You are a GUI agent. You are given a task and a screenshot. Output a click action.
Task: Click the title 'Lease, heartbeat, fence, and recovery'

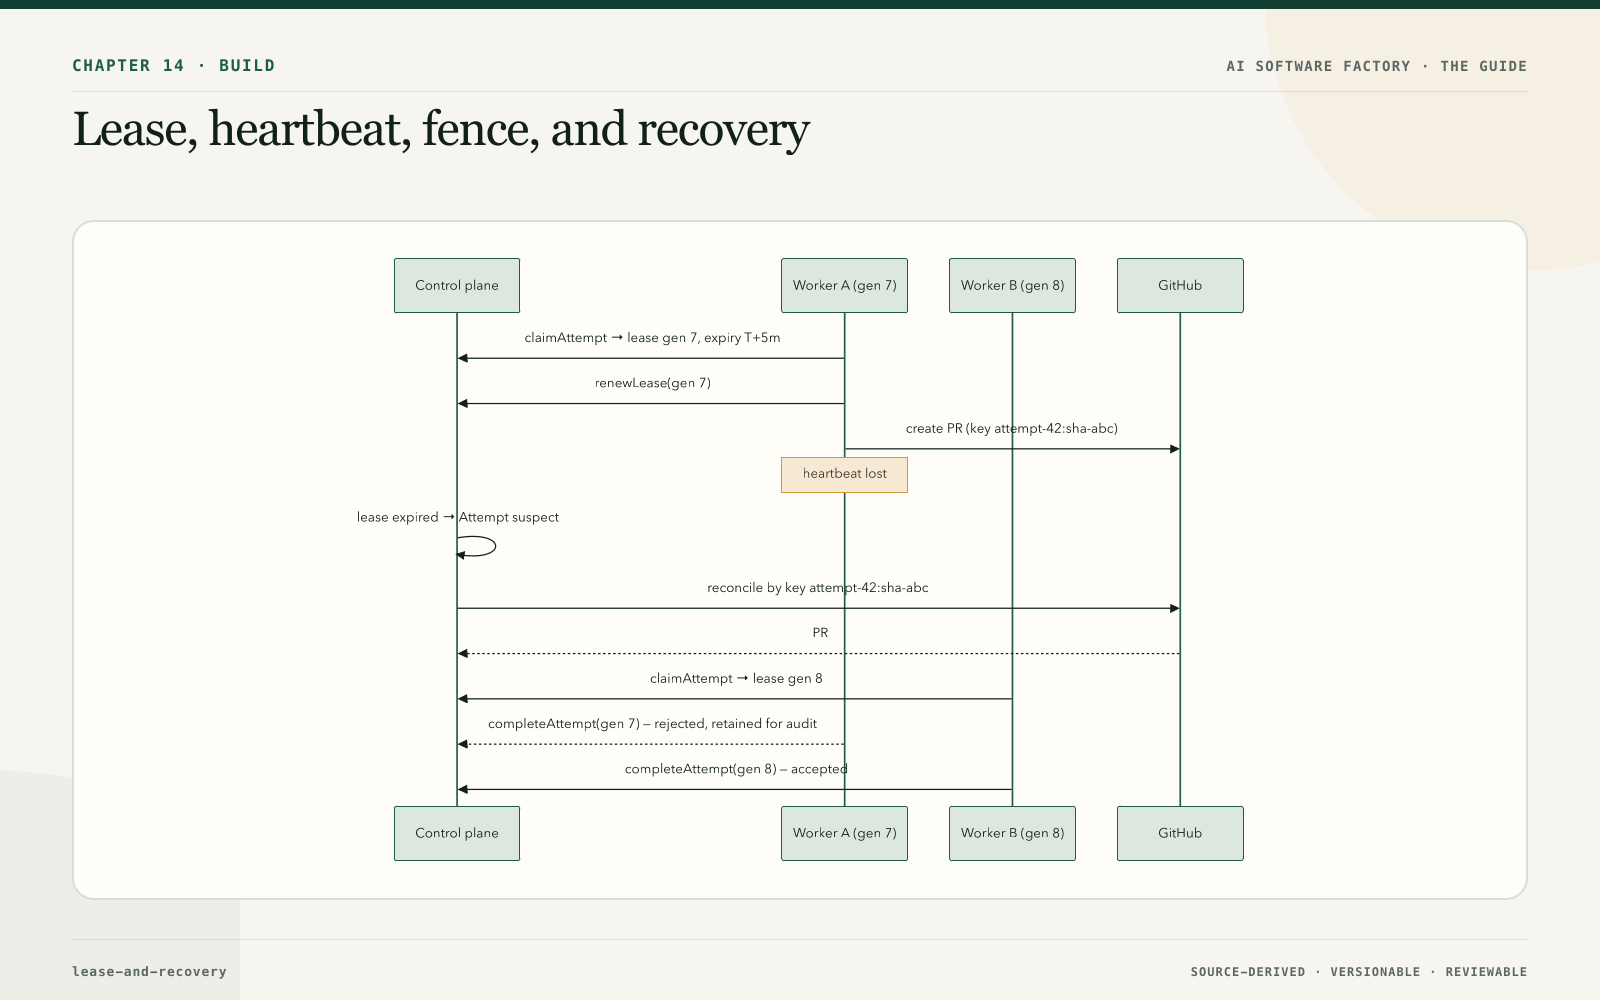point(441,130)
